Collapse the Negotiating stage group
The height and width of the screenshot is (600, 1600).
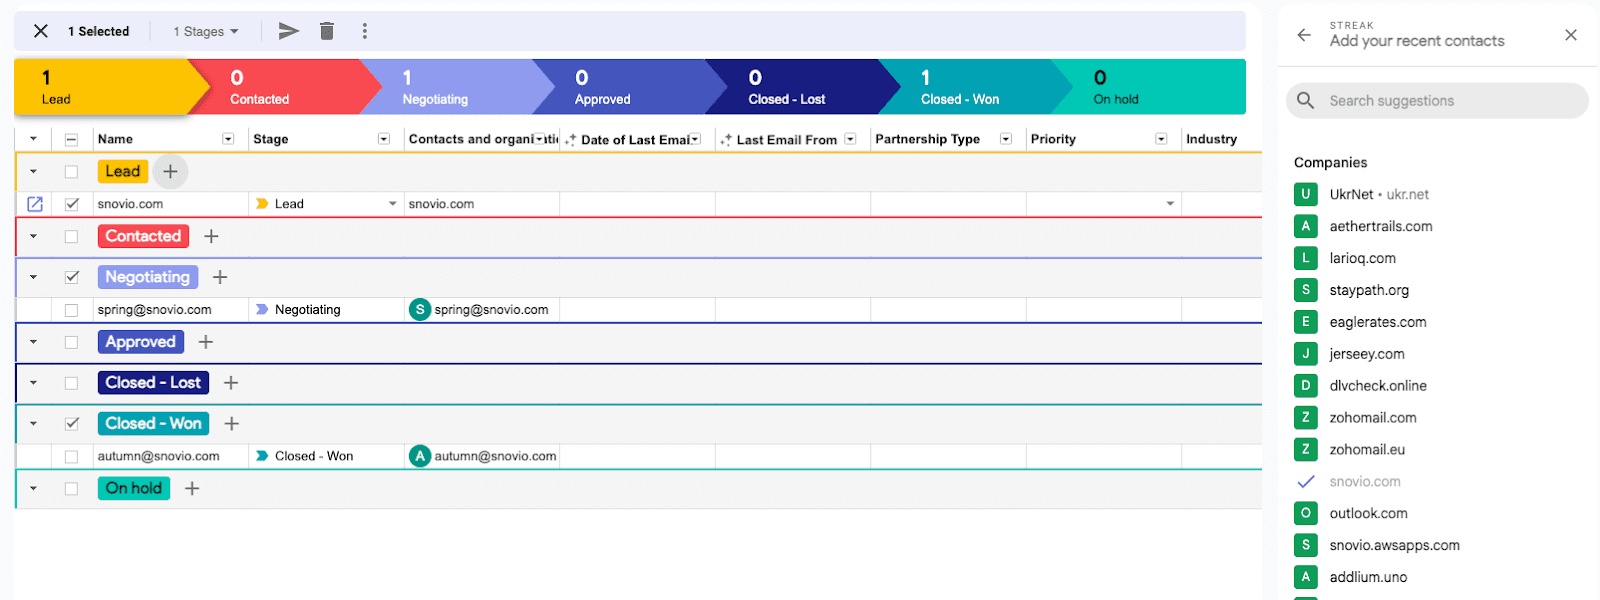click(x=33, y=277)
